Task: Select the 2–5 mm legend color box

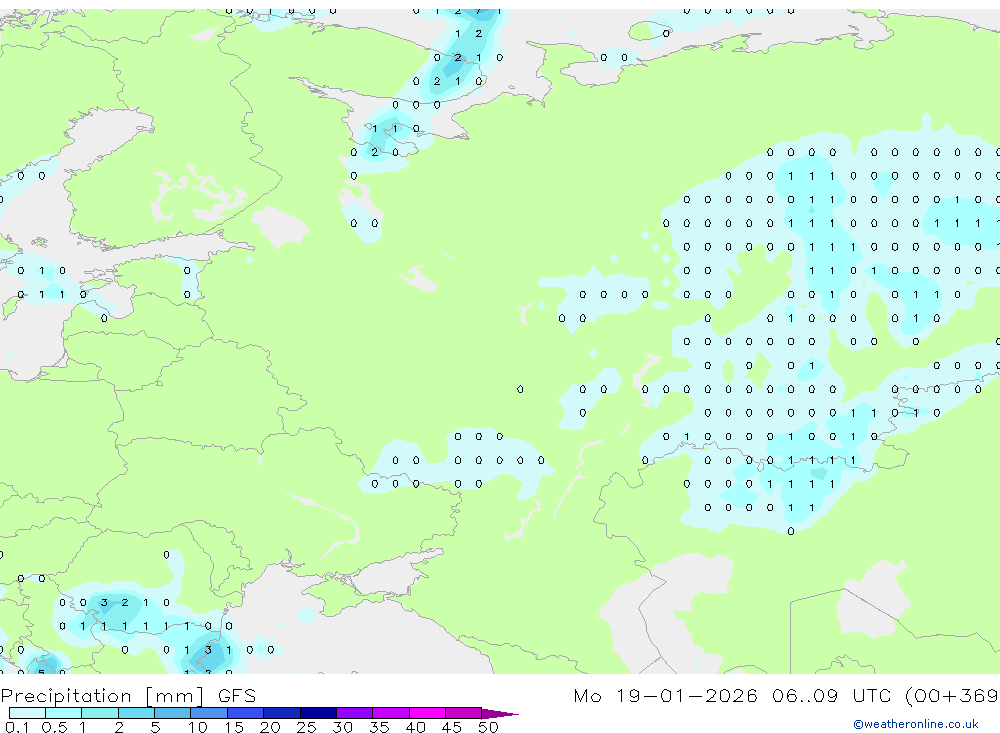Action: coord(136,713)
